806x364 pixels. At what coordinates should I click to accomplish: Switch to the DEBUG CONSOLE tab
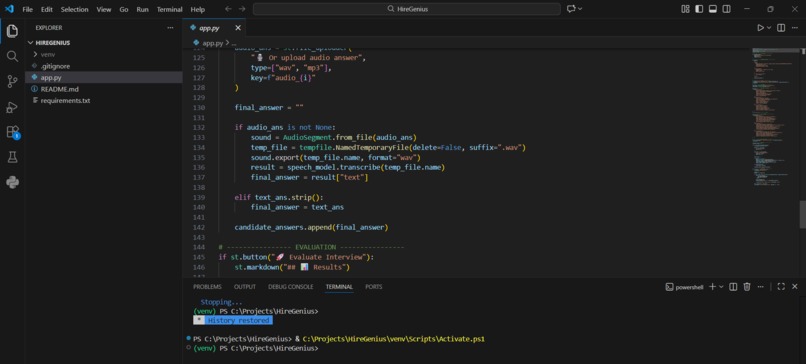coord(290,287)
